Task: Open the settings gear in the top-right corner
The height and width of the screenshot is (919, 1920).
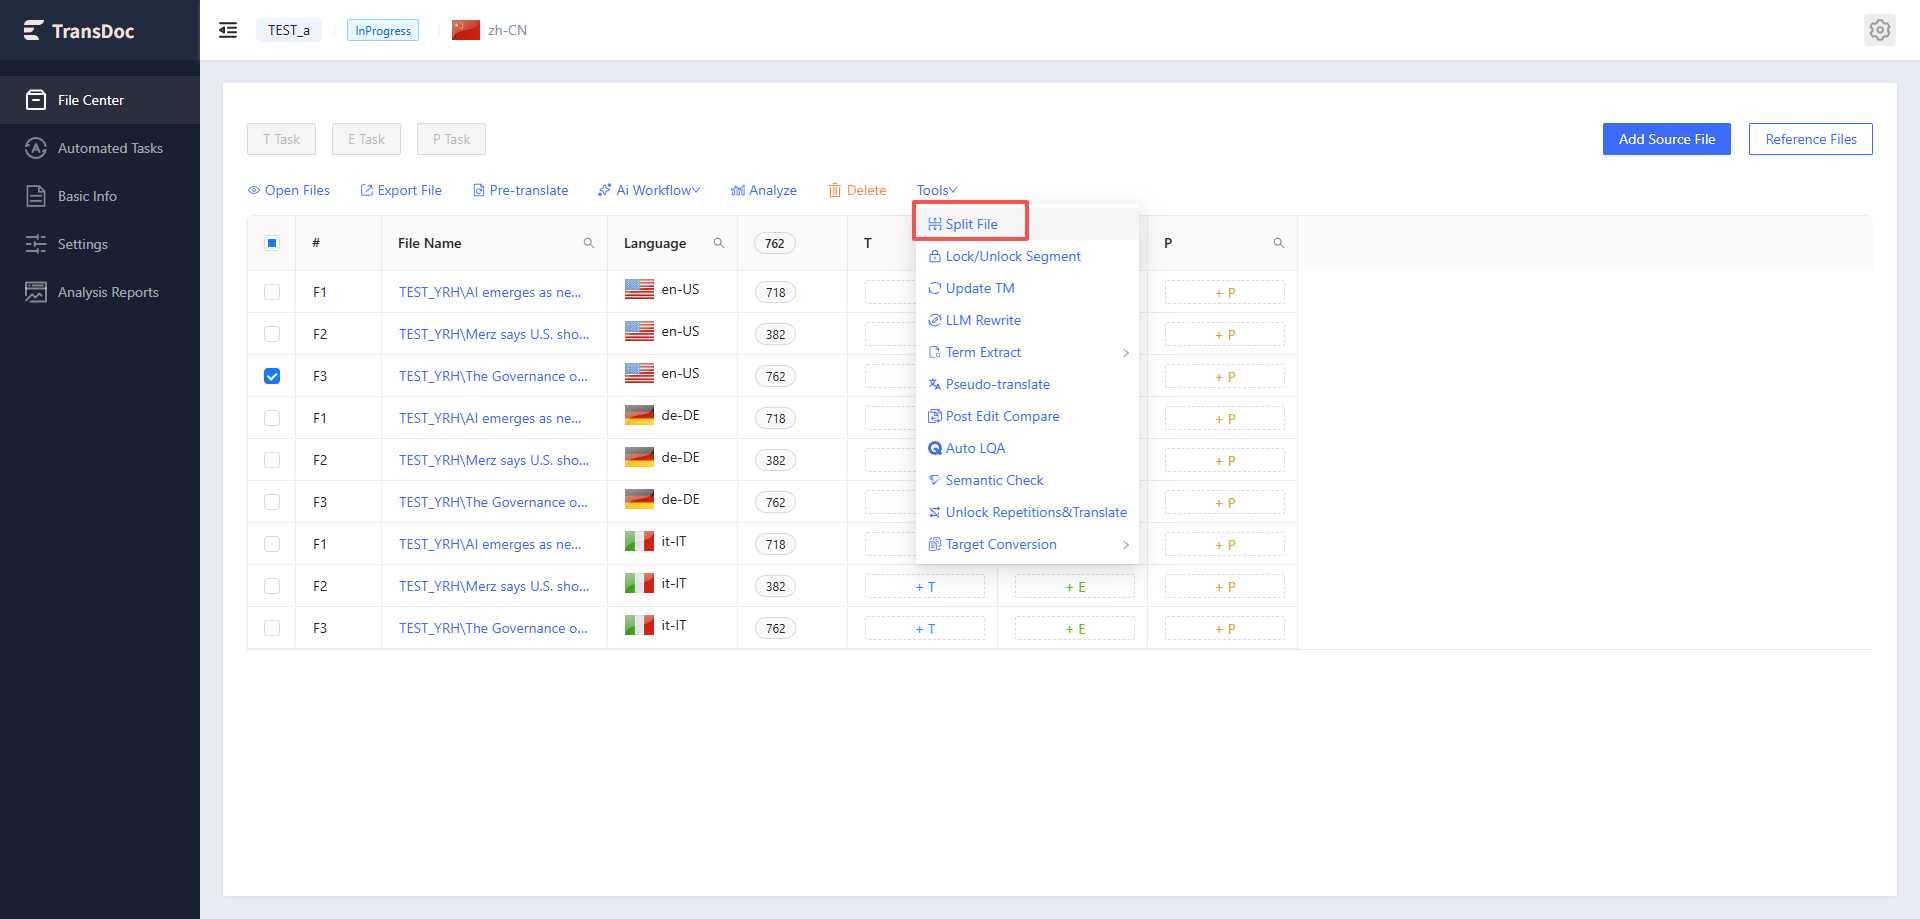Action: click(x=1880, y=30)
